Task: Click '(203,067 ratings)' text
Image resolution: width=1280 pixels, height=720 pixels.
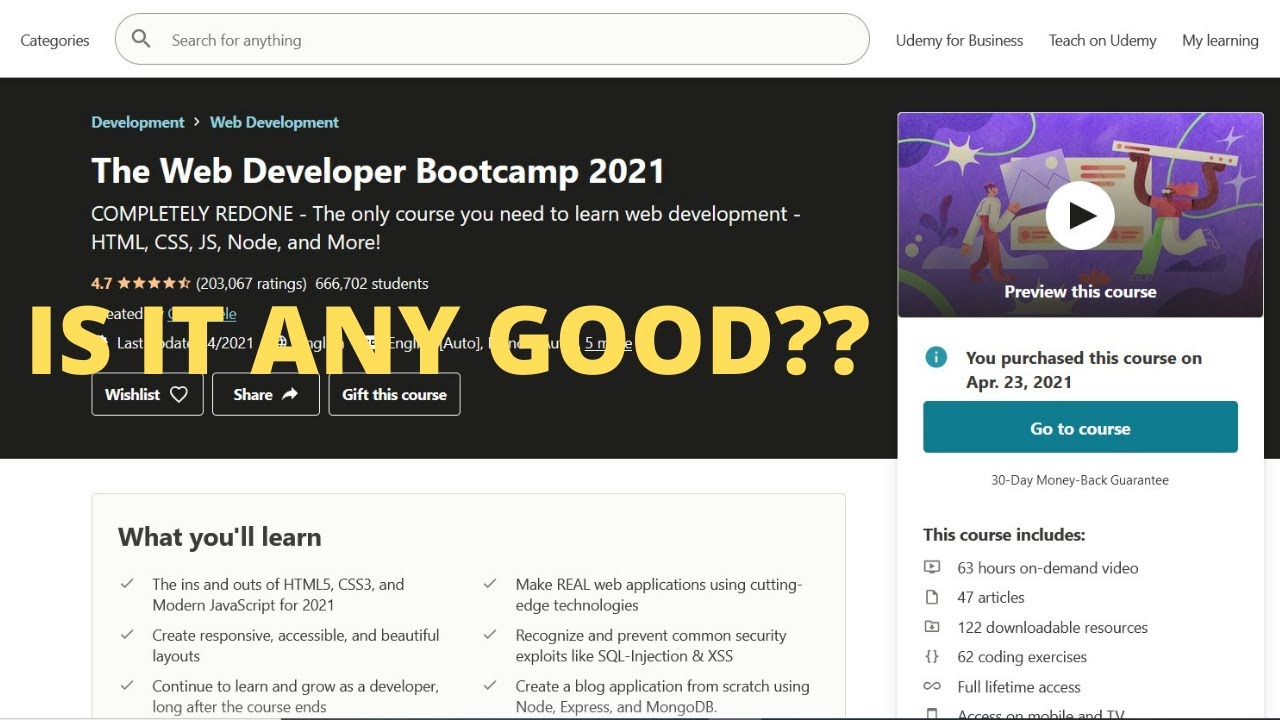Action: tap(251, 283)
